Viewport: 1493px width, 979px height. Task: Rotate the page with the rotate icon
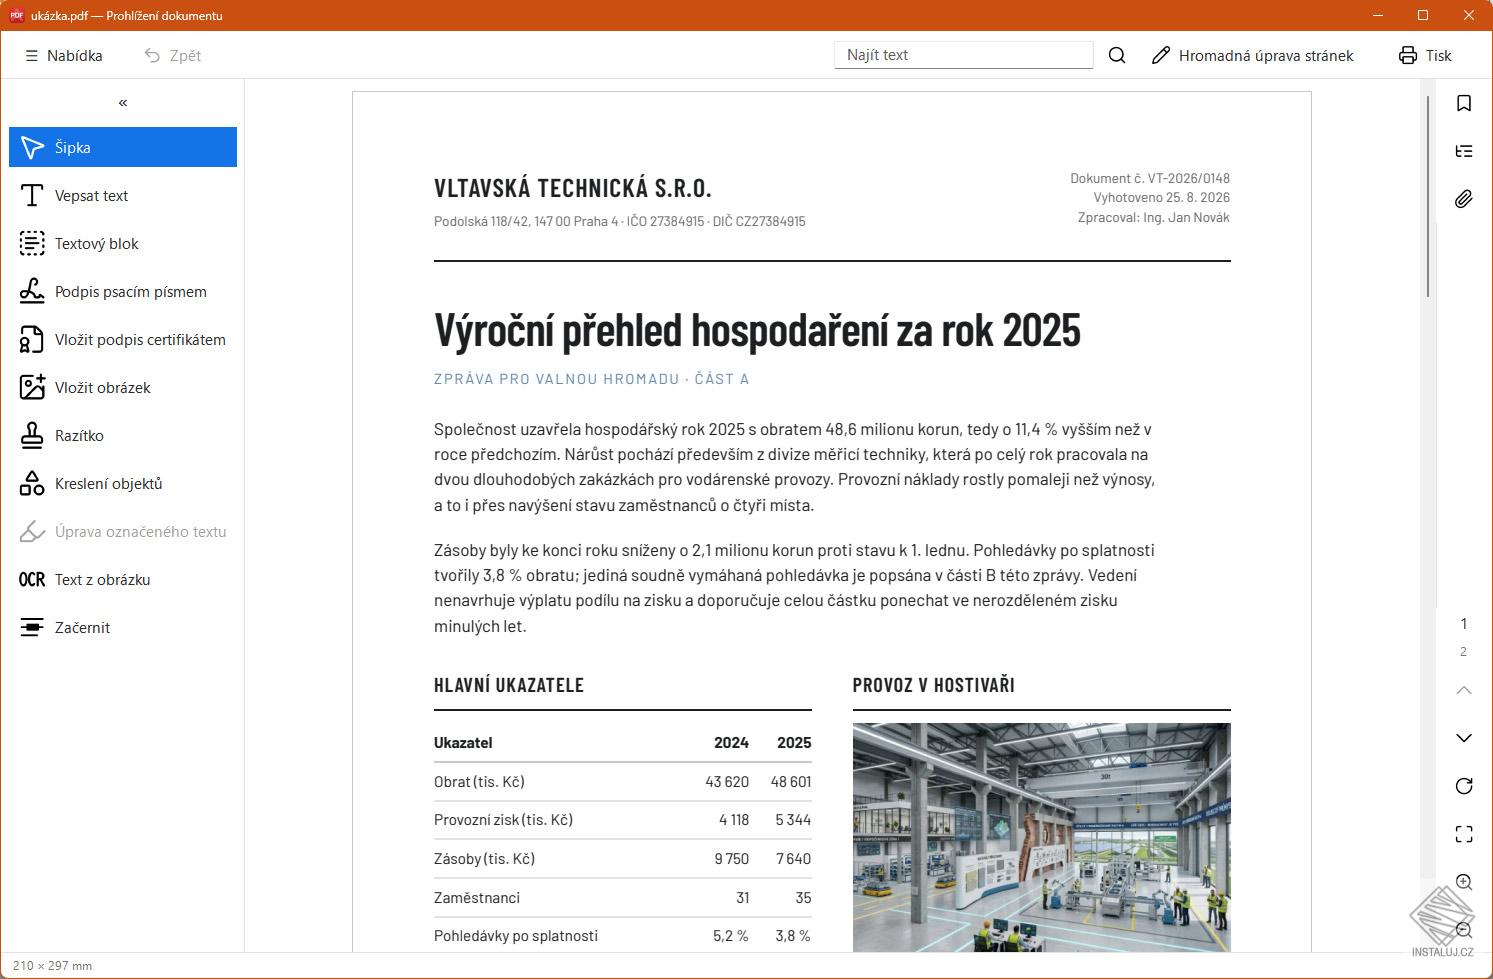(x=1464, y=786)
